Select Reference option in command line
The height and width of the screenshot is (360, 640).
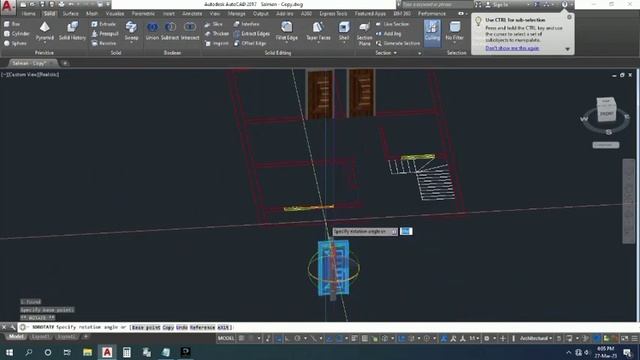pyautogui.click(x=202, y=327)
